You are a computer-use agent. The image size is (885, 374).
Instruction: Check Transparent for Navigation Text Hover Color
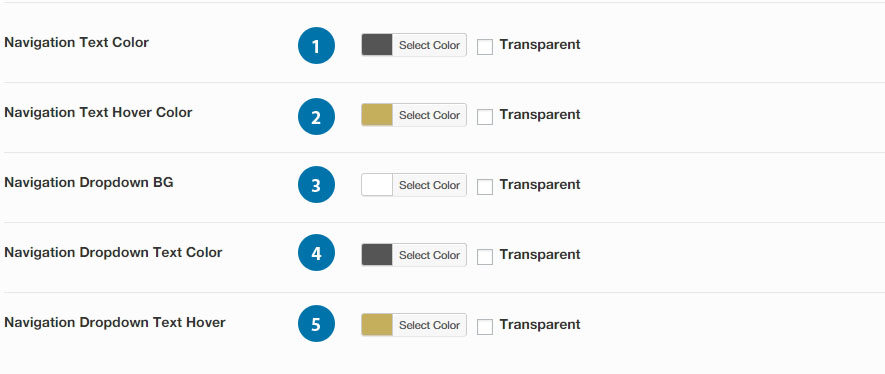(x=485, y=117)
